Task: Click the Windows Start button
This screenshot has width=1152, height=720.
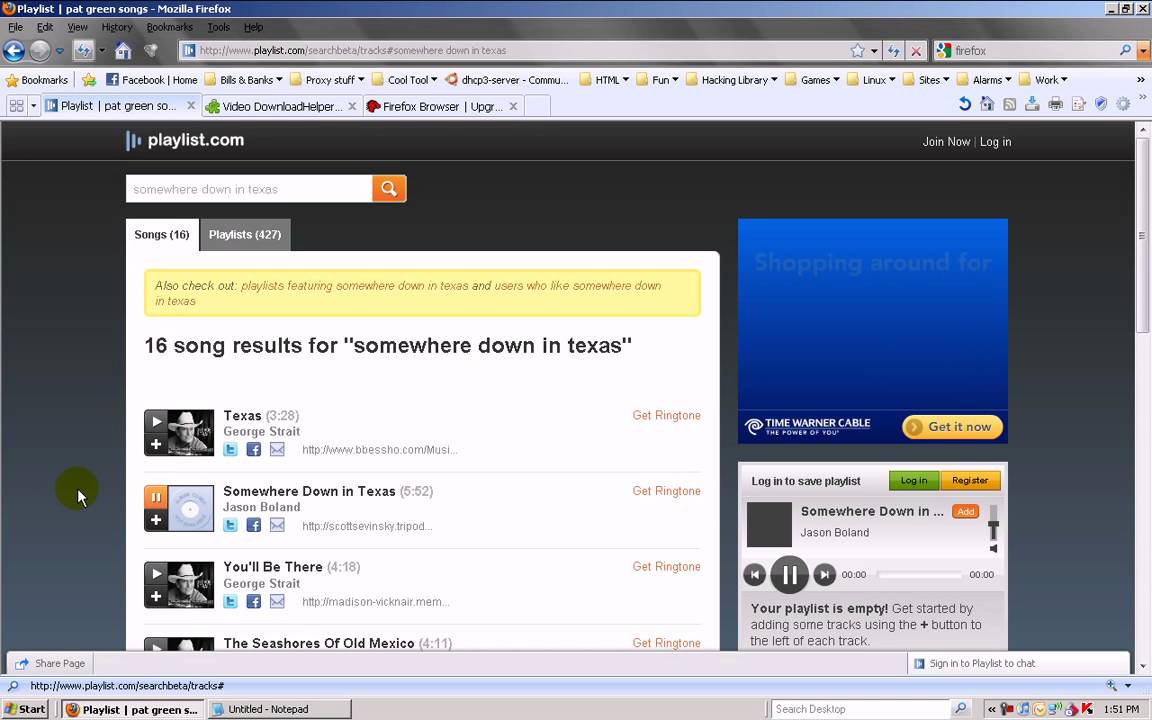Action: pos(26,709)
